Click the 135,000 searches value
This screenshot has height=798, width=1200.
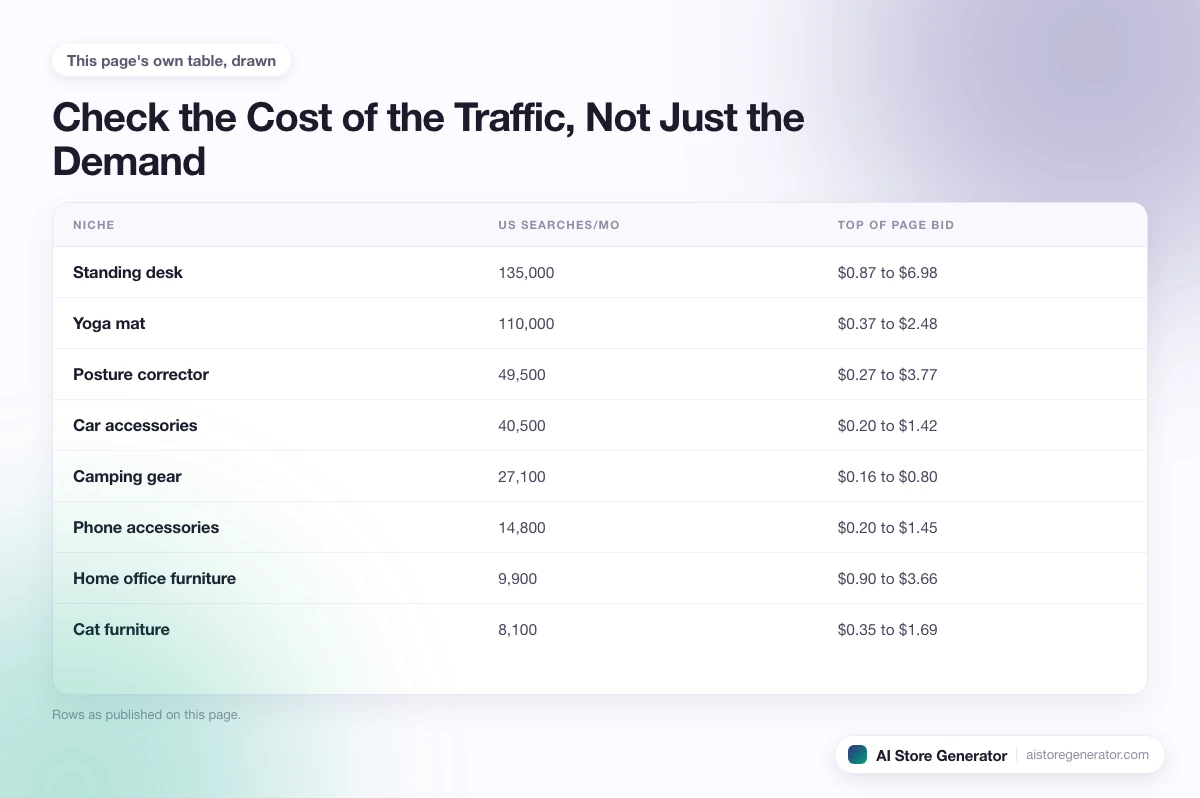pyautogui.click(x=526, y=272)
